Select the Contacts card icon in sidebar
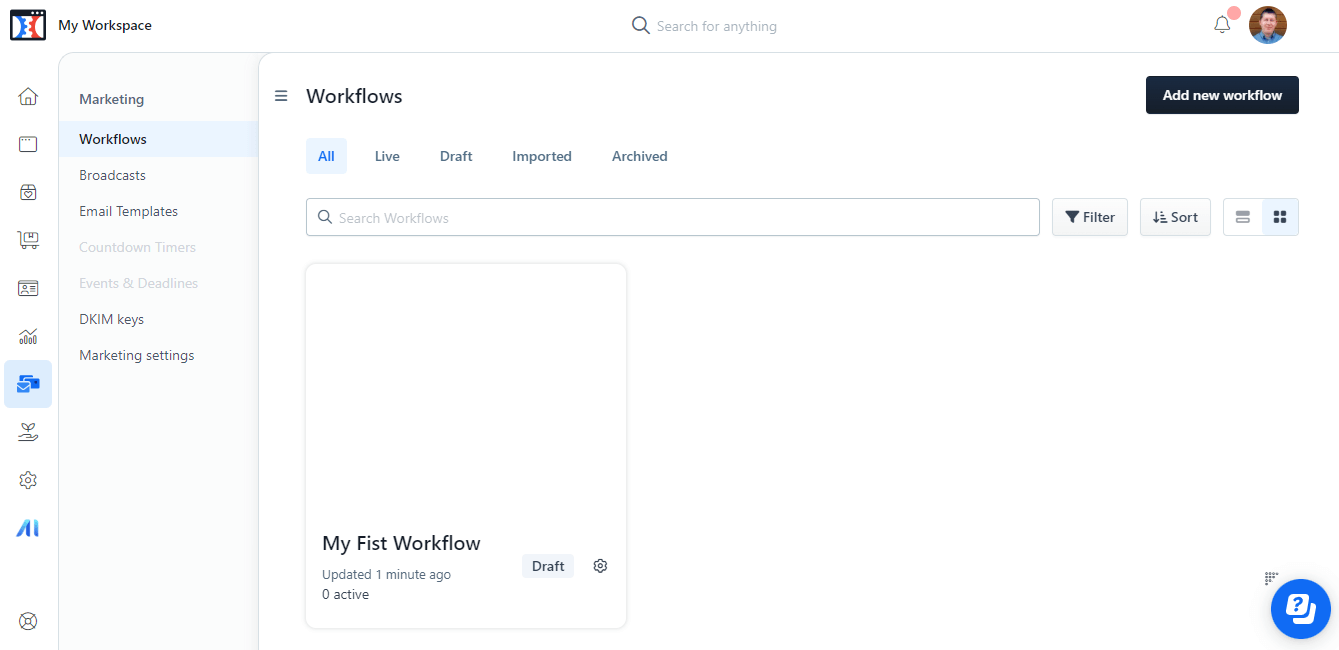 tap(27, 287)
